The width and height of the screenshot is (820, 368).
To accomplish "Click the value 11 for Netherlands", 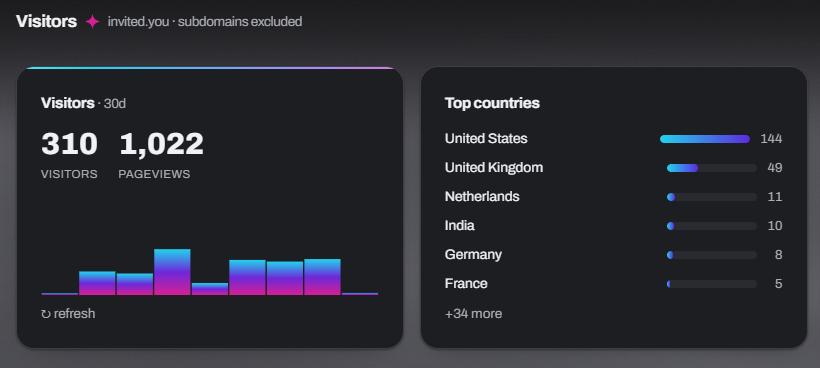I will click(x=775, y=197).
